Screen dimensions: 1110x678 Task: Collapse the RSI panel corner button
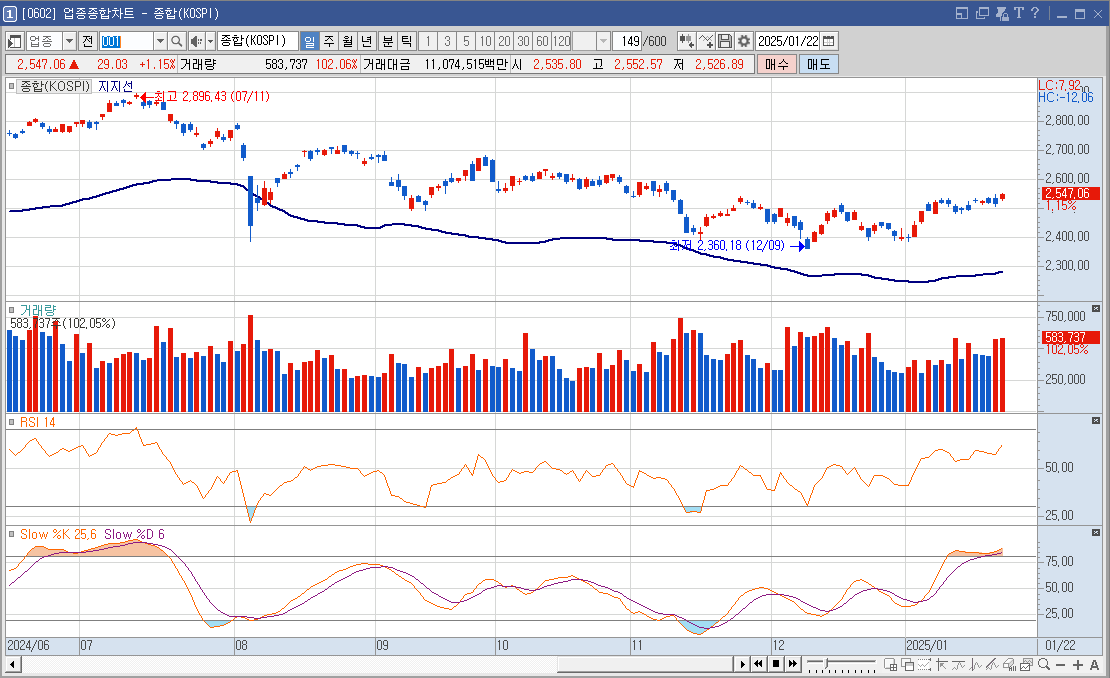tap(1096, 420)
